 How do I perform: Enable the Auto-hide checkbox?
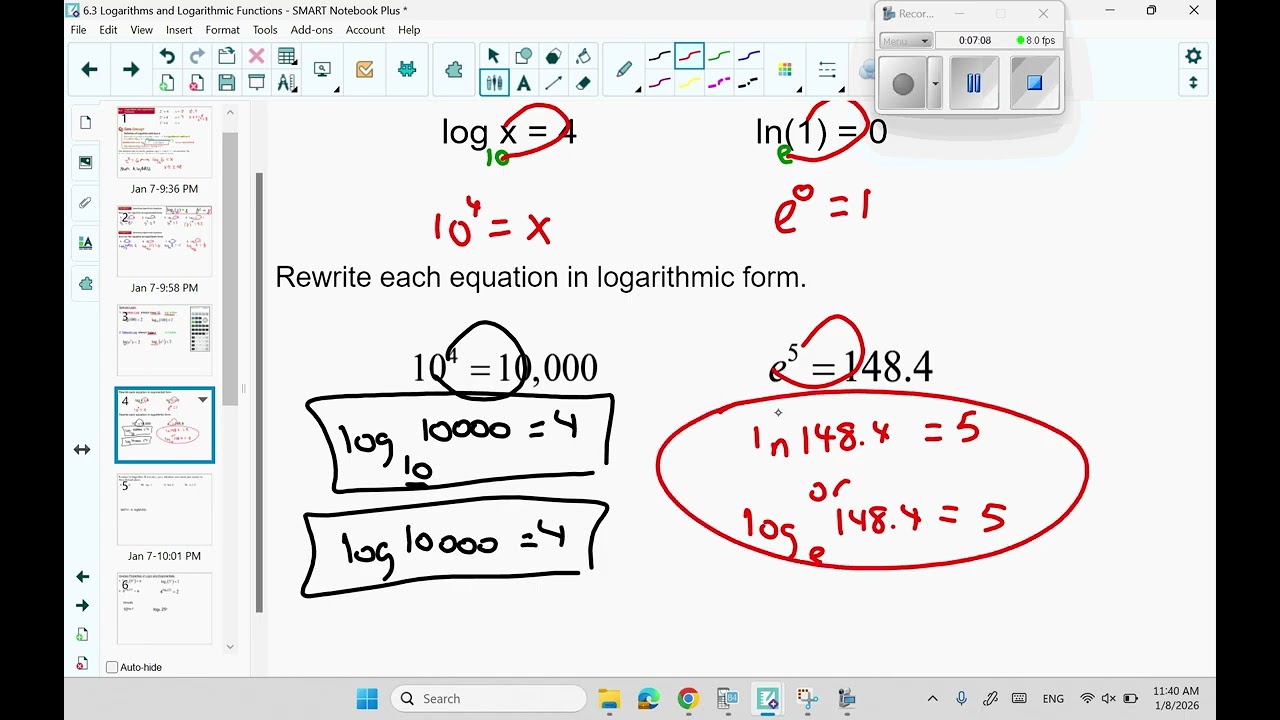pyautogui.click(x=112, y=667)
